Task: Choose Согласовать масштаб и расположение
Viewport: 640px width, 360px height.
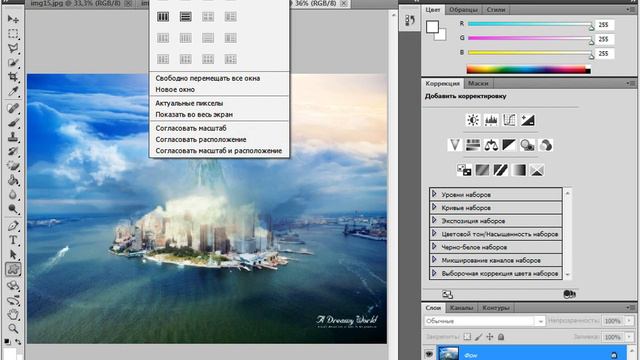Action: 219,151
